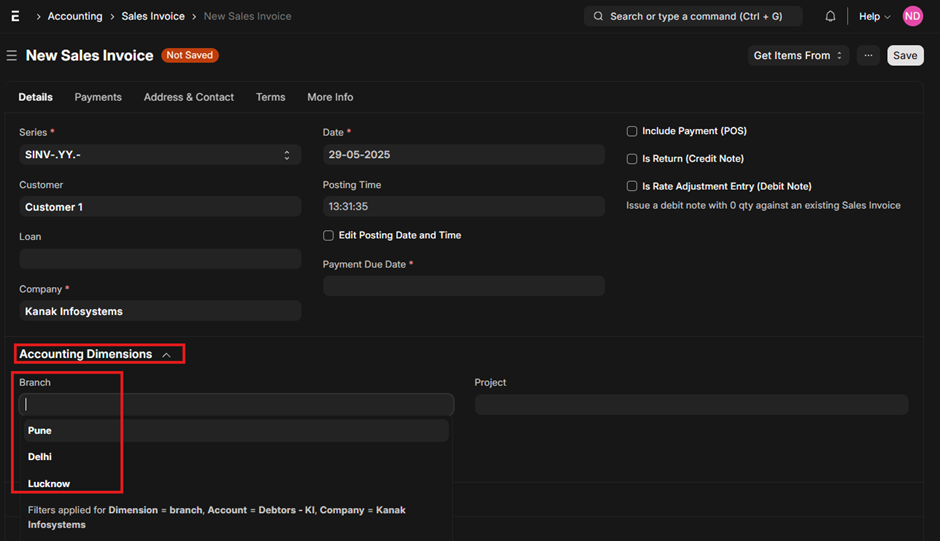This screenshot has width=940, height=541.
Task: Enable Edit Posting Date and Time
Action: click(328, 236)
